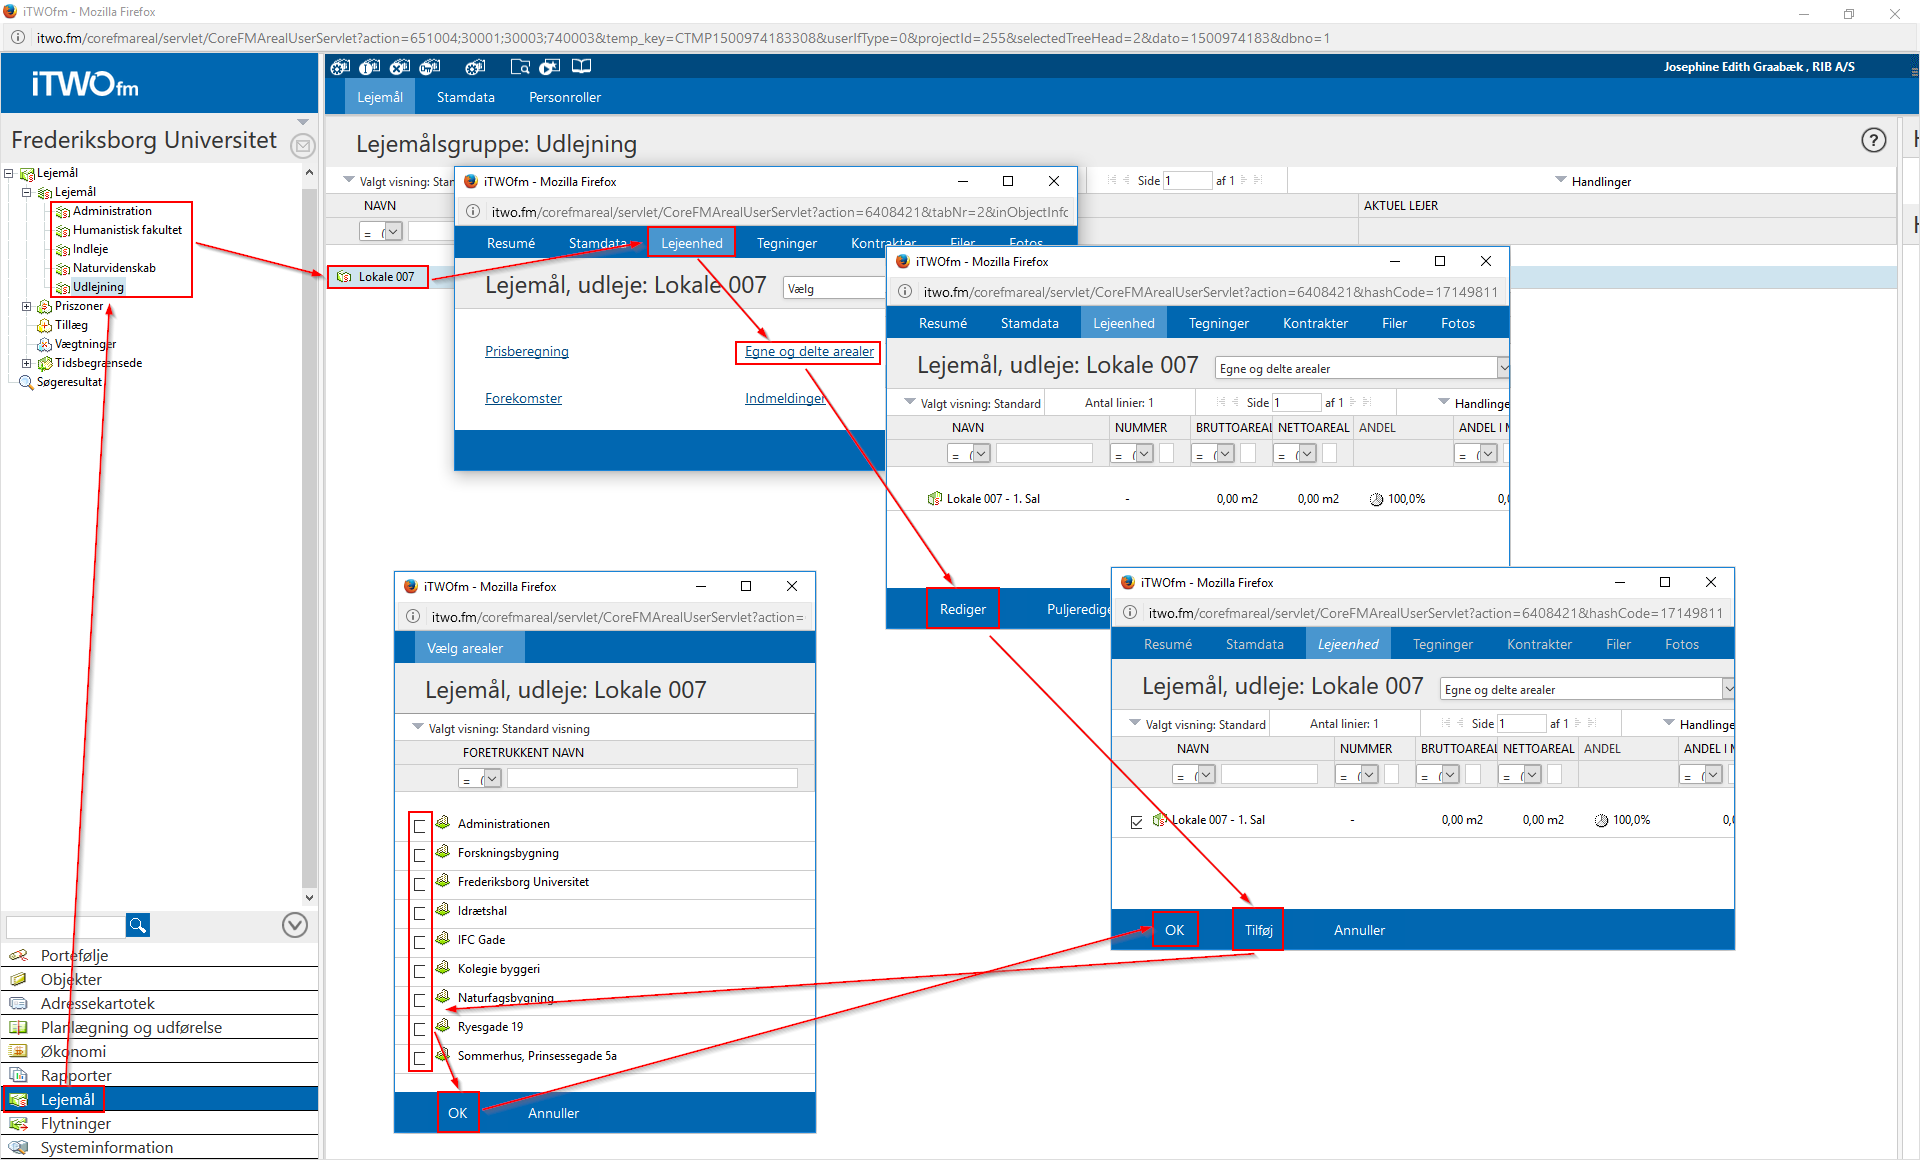1920x1160 pixels.
Task: Switch to the Personroller tab
Action: pyautogui.click(x=565, y=97)
